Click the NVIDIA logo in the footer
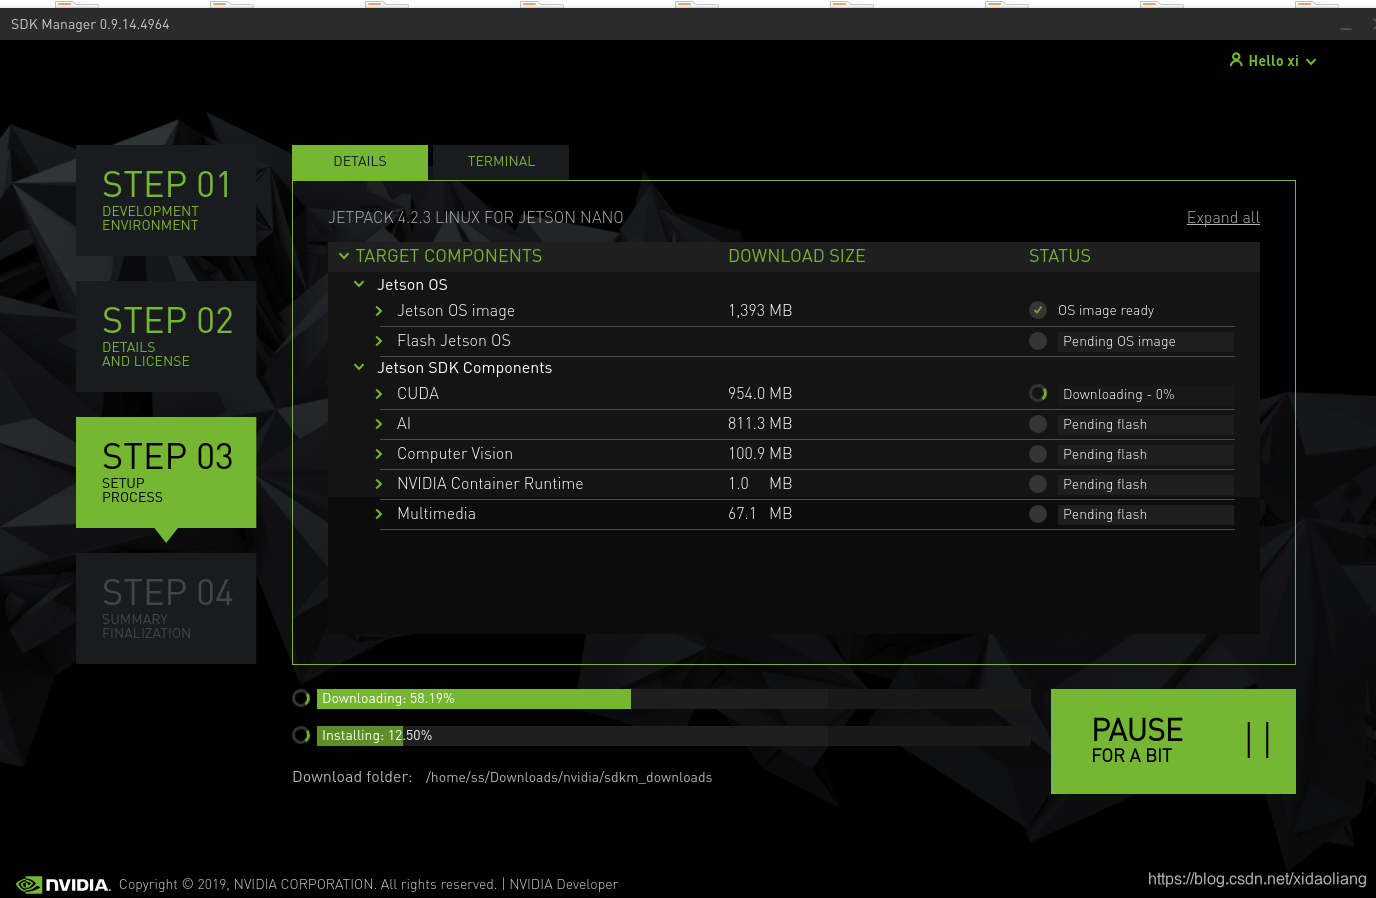 tap(64, 885)
